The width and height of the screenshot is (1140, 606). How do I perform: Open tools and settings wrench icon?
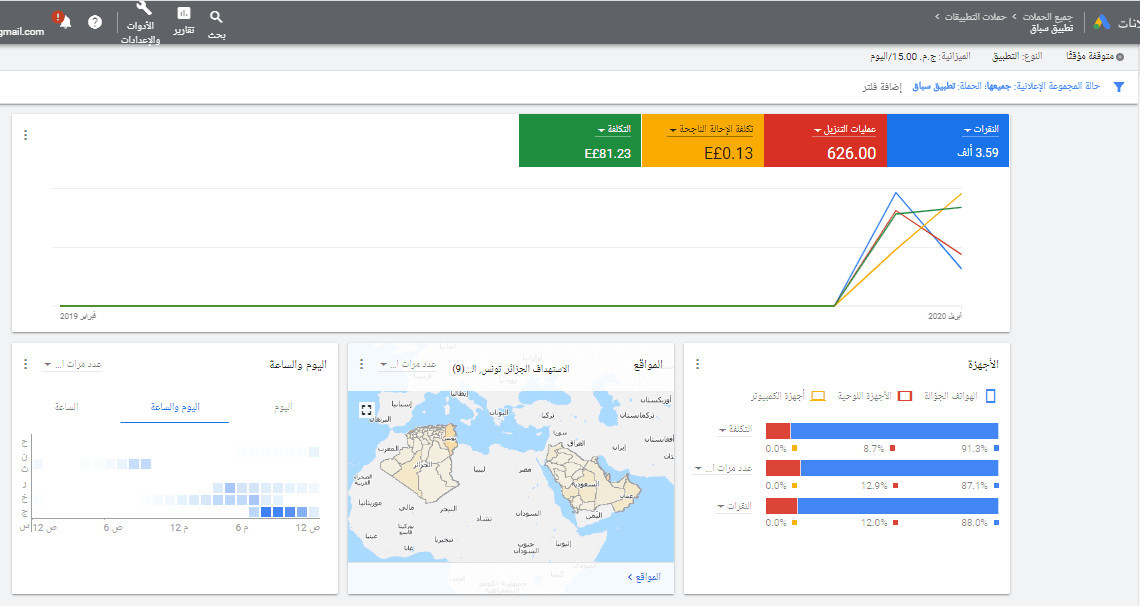(143, 8)
